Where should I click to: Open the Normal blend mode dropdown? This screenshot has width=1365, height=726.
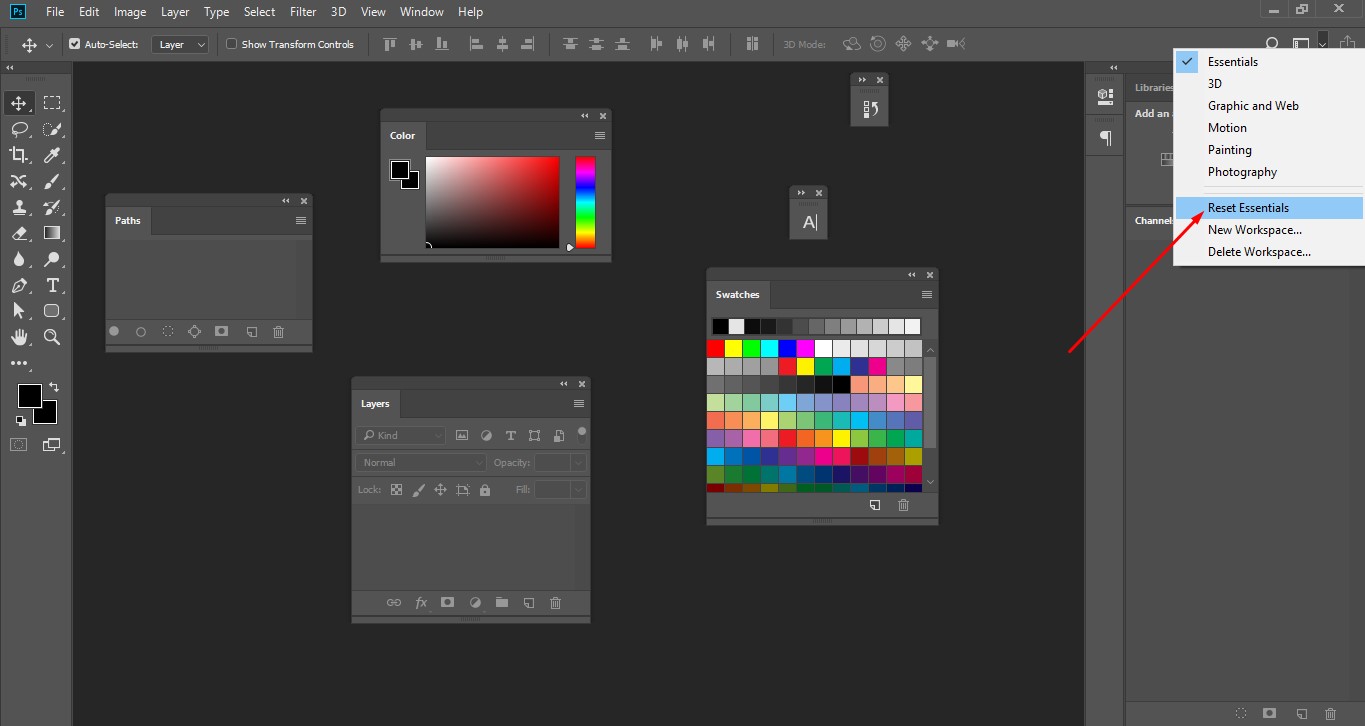pos(419,462)
